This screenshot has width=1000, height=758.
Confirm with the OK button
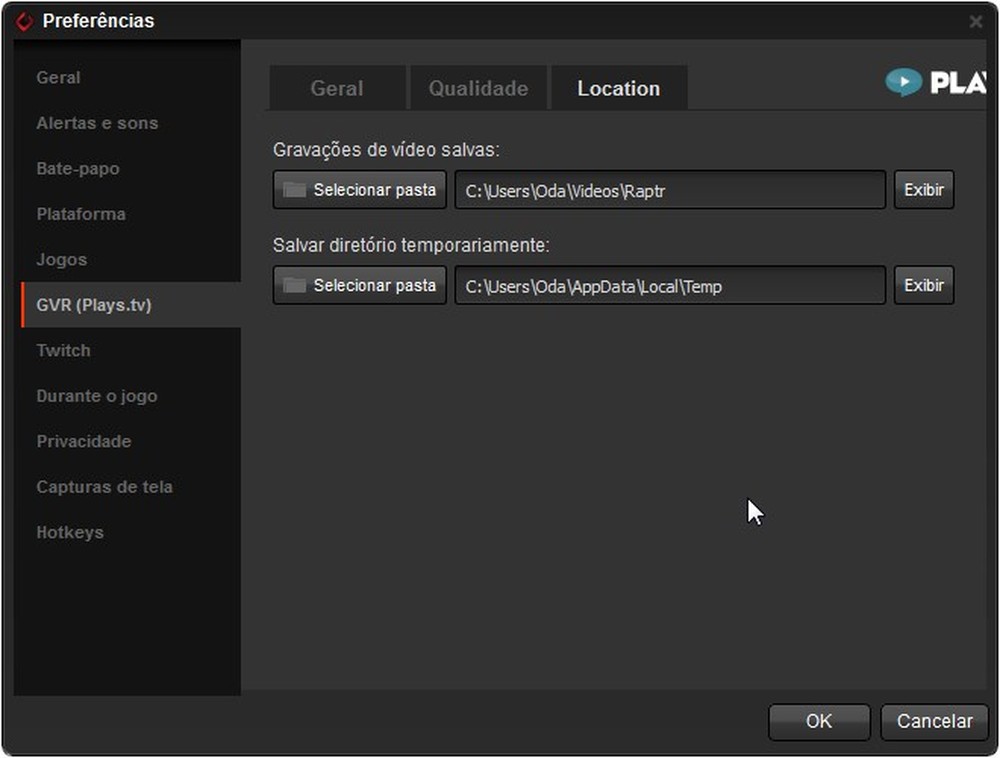pos(819,722)
